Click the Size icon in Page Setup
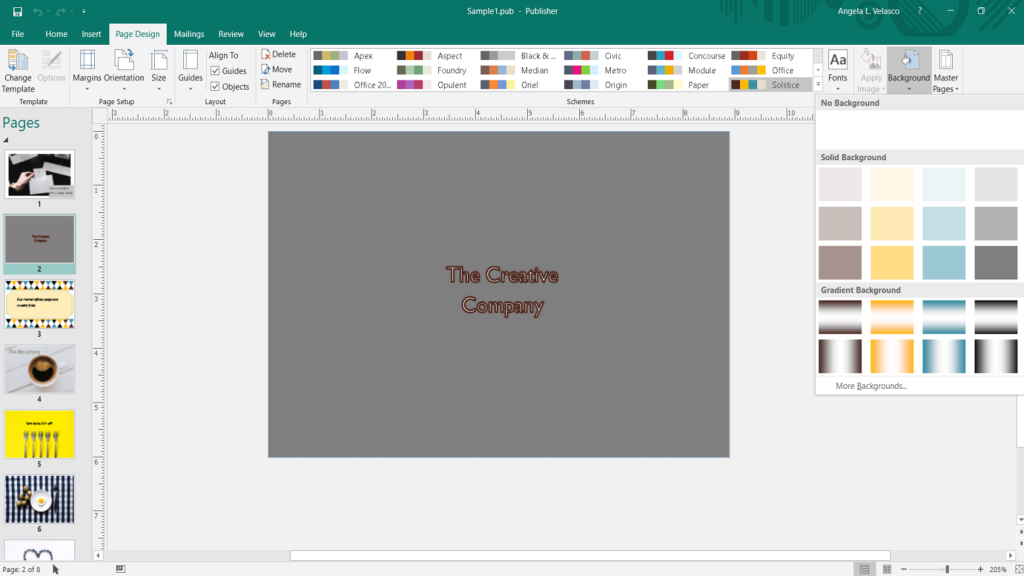 pyautogui.click(x=158, y=68)
